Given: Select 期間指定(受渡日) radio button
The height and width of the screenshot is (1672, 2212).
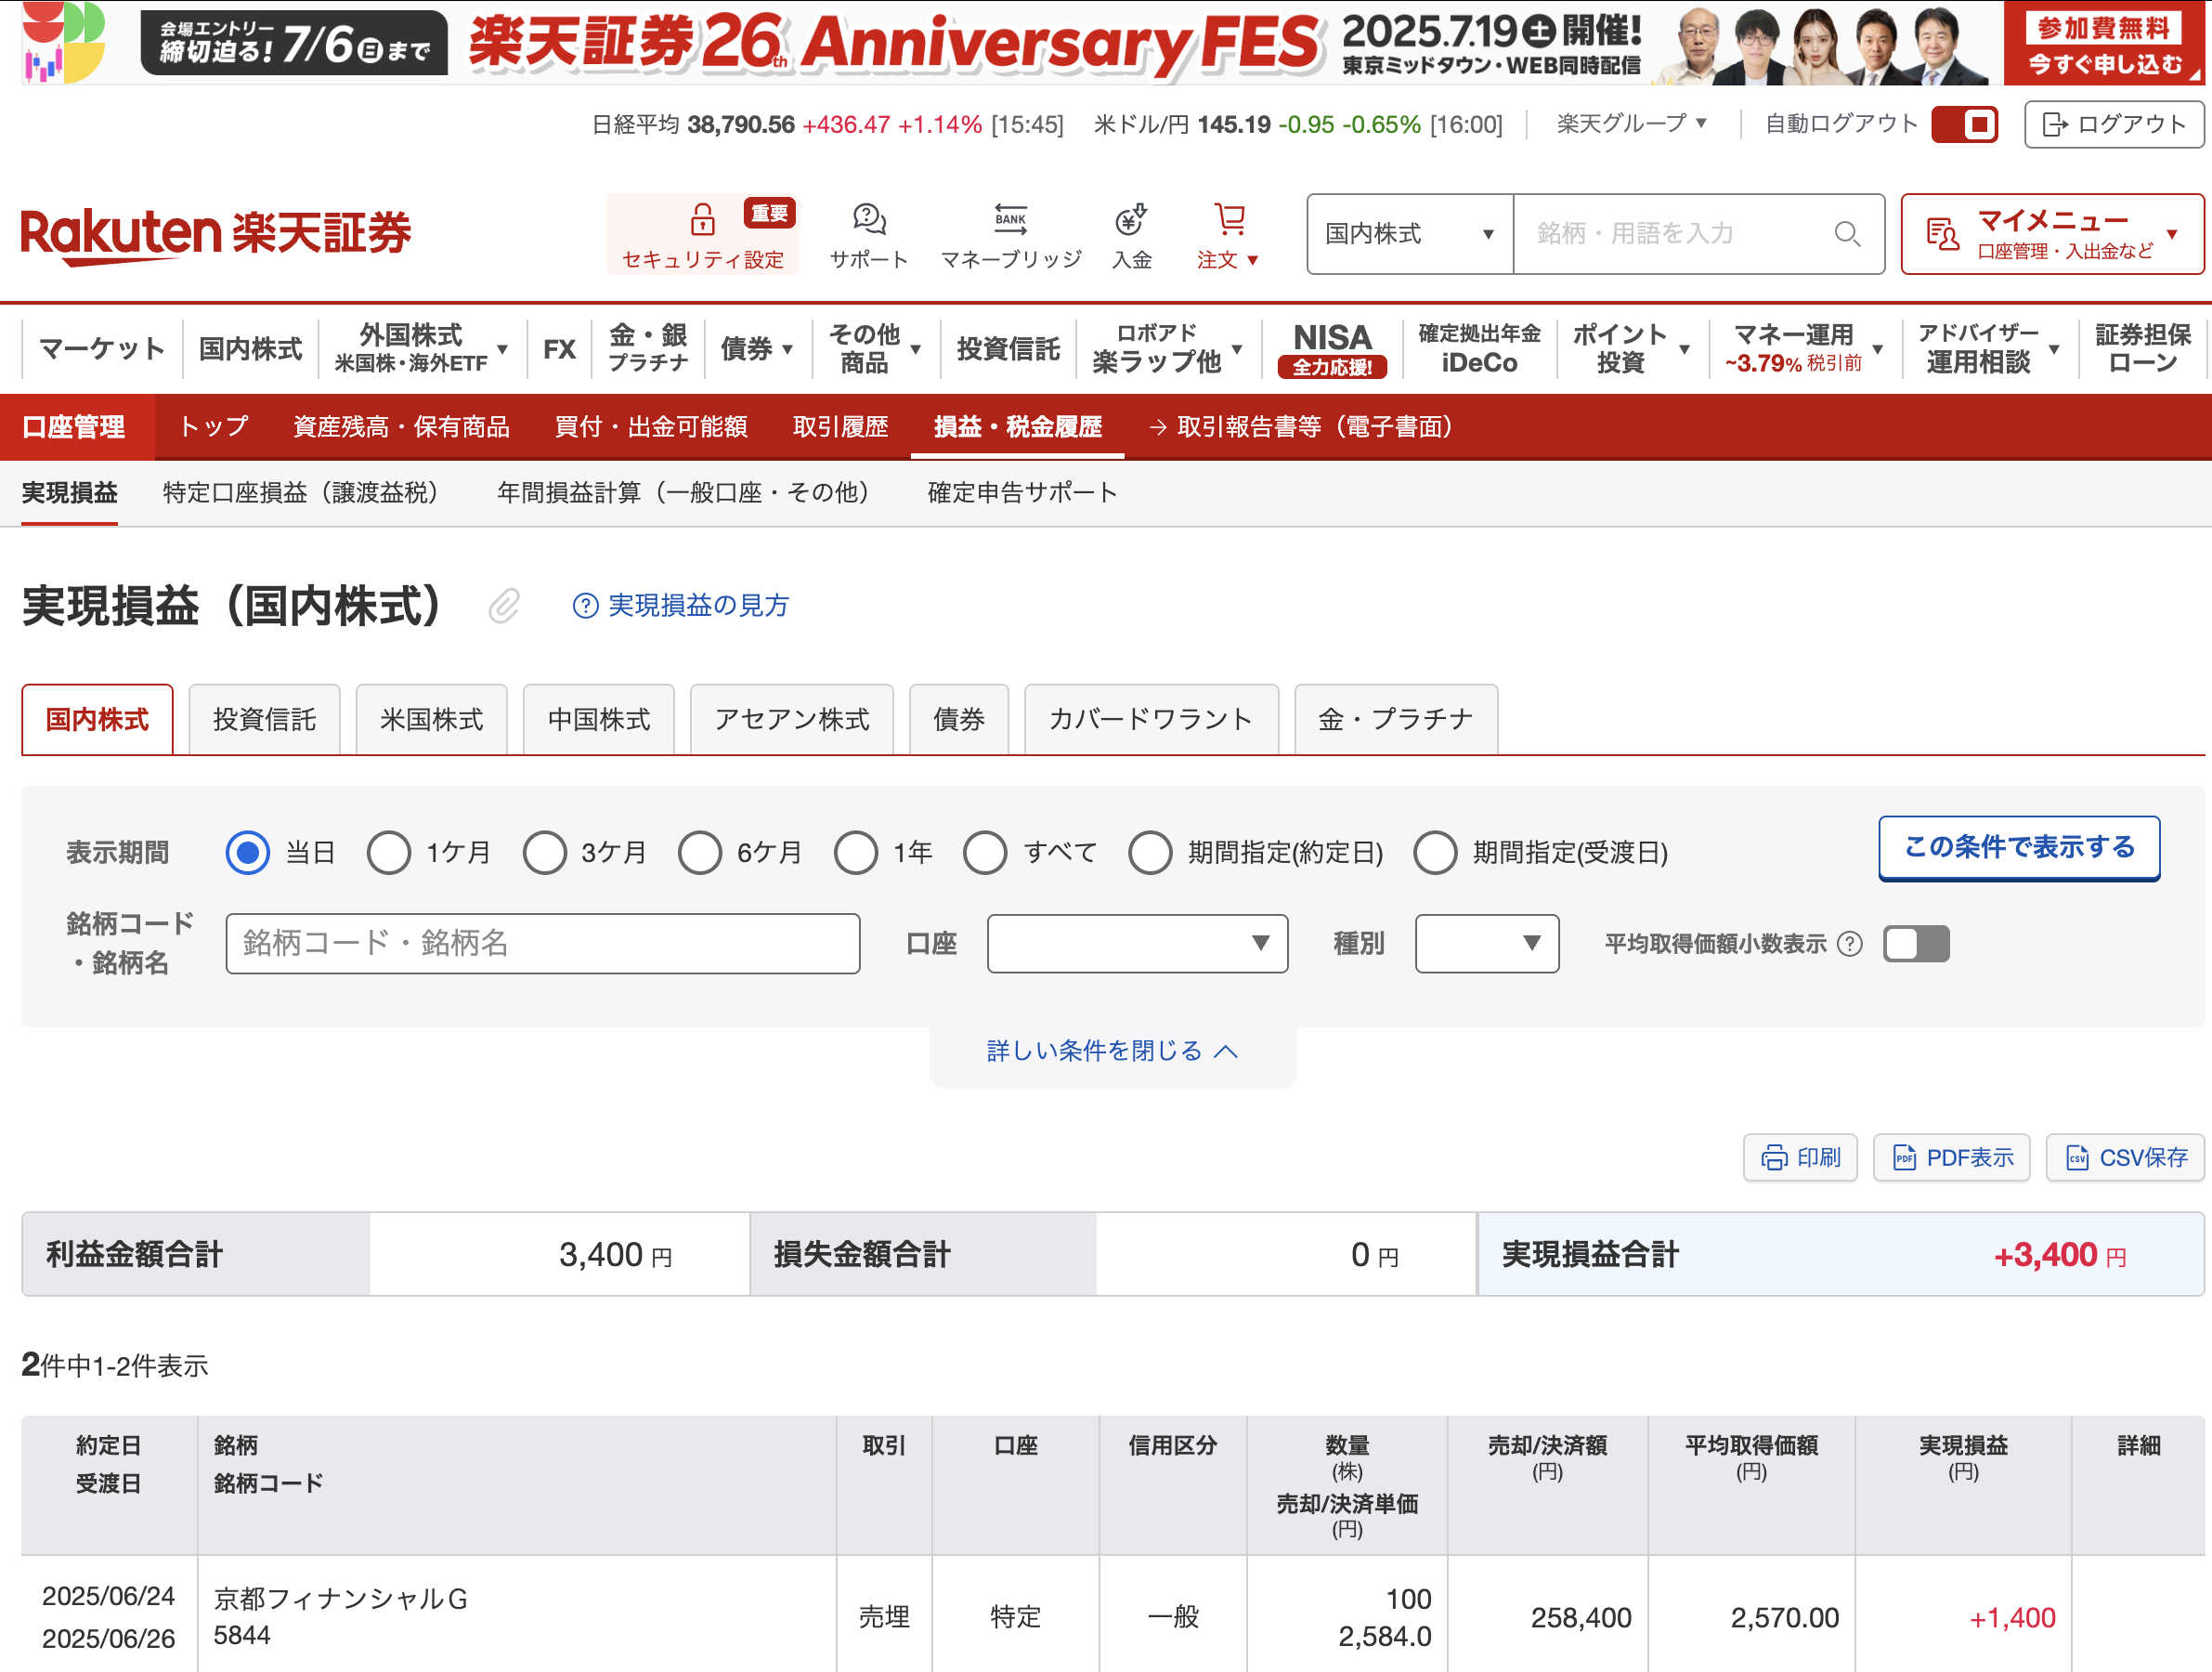Looking at the screenshot, I should tap(1435, 853).
